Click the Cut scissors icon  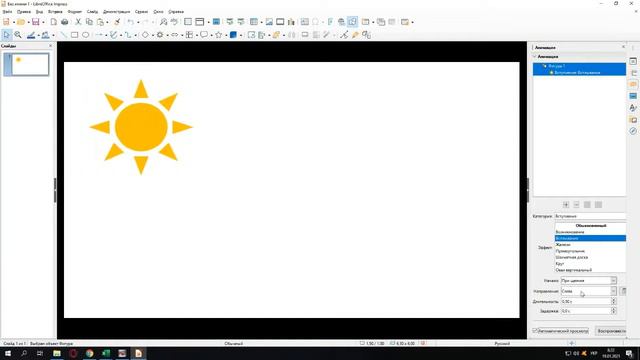coord(78,22)
